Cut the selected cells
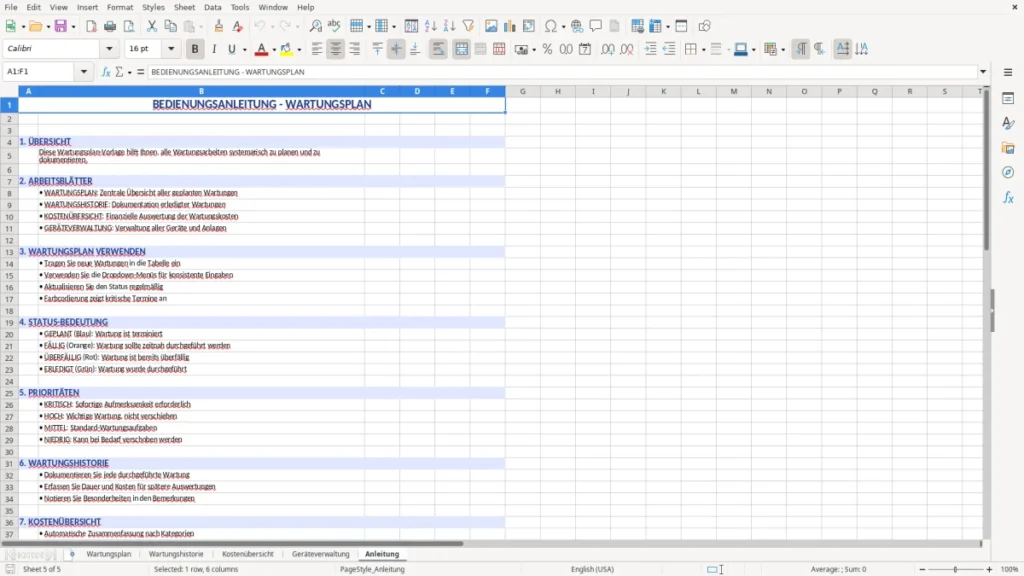The width and height of the screenshot is (1024, 576). (152, 26)
